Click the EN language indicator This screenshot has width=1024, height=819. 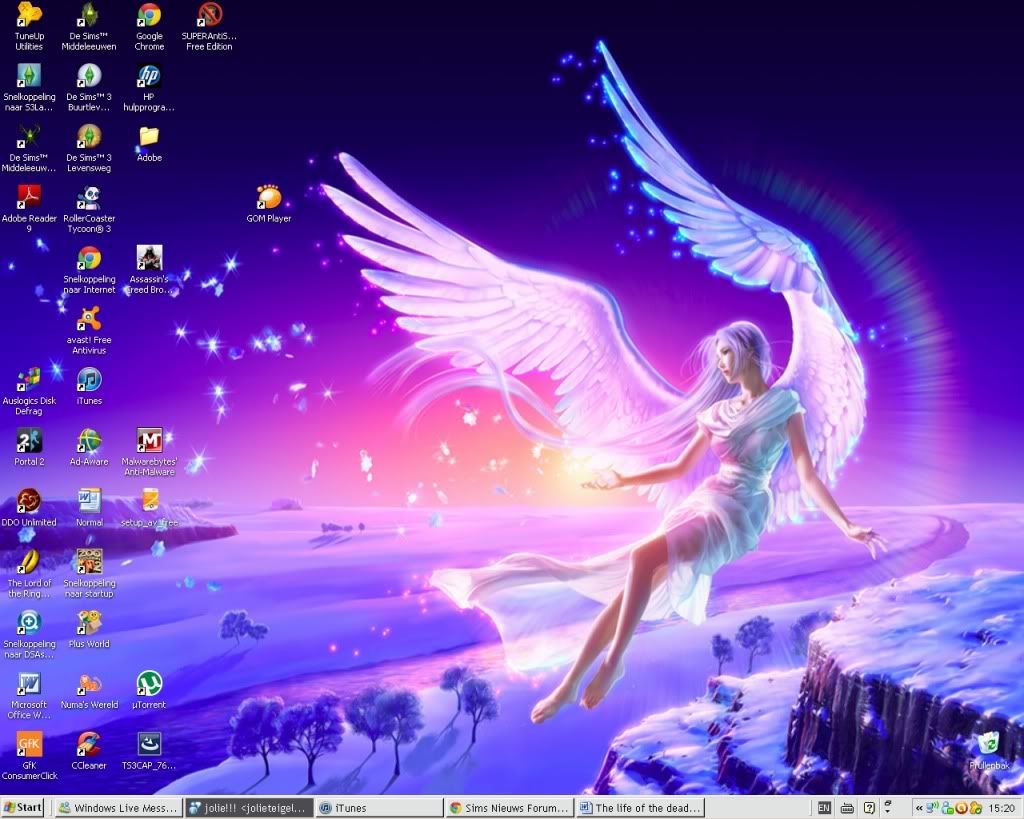tap(824, 808)
